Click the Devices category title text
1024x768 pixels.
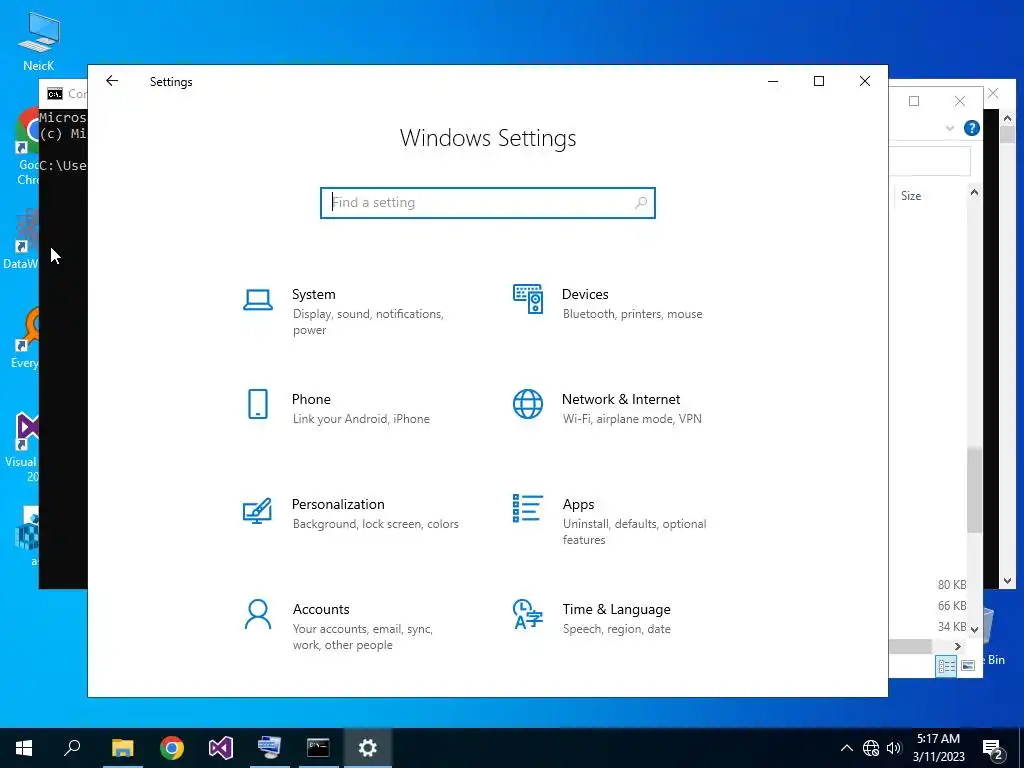tap(585, 295)
